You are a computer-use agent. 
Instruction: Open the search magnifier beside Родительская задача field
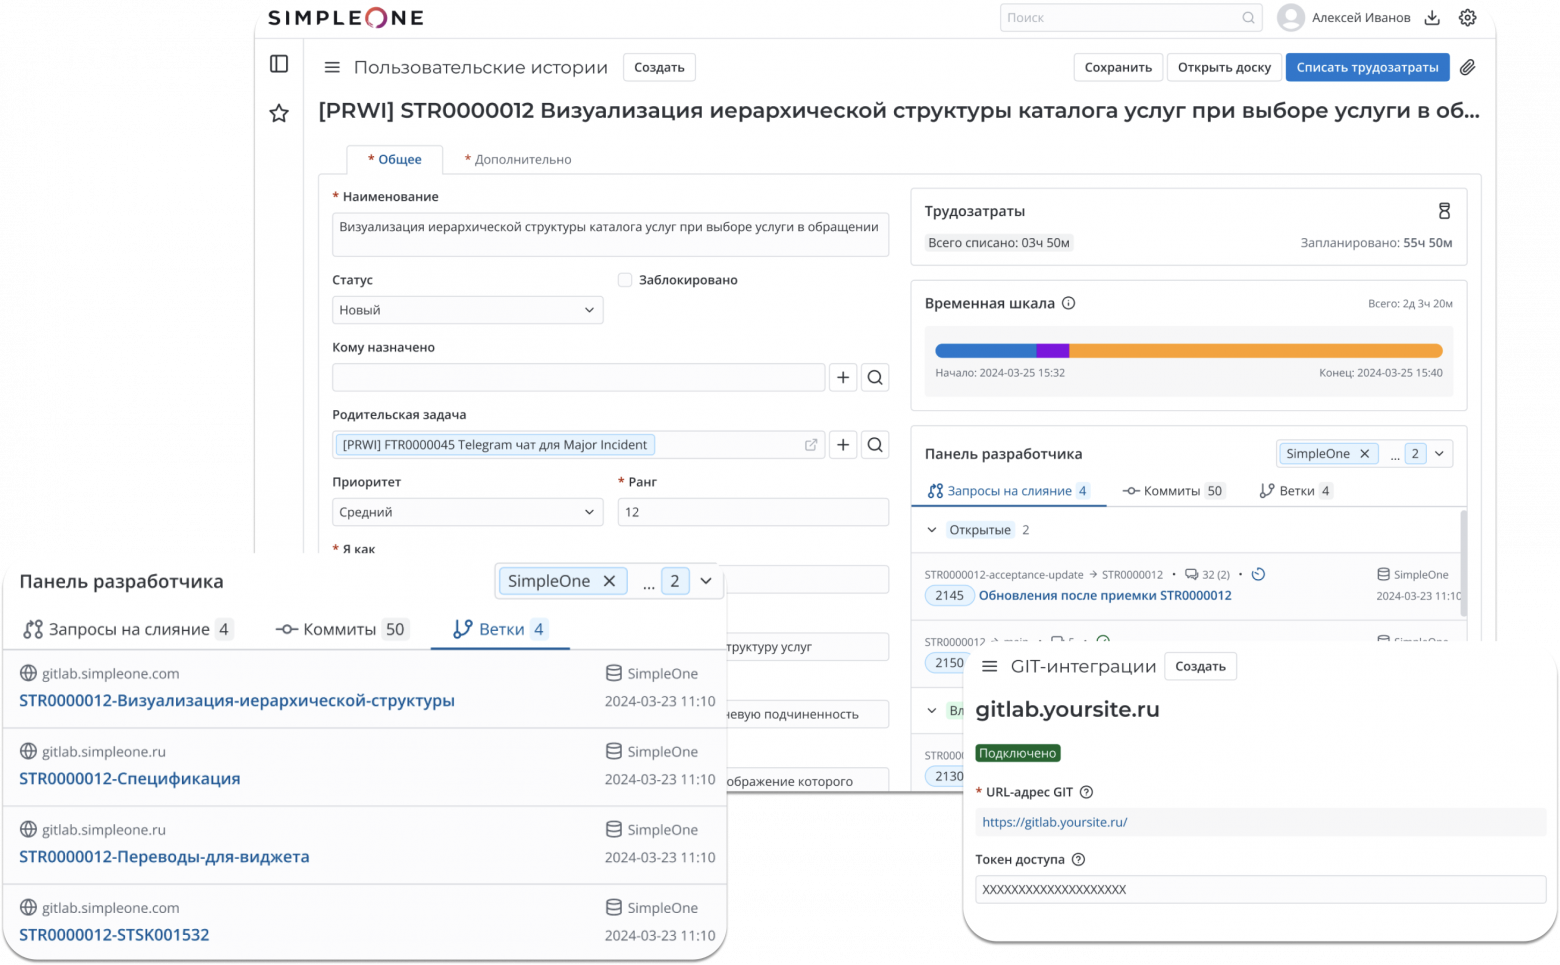[875, 444]
